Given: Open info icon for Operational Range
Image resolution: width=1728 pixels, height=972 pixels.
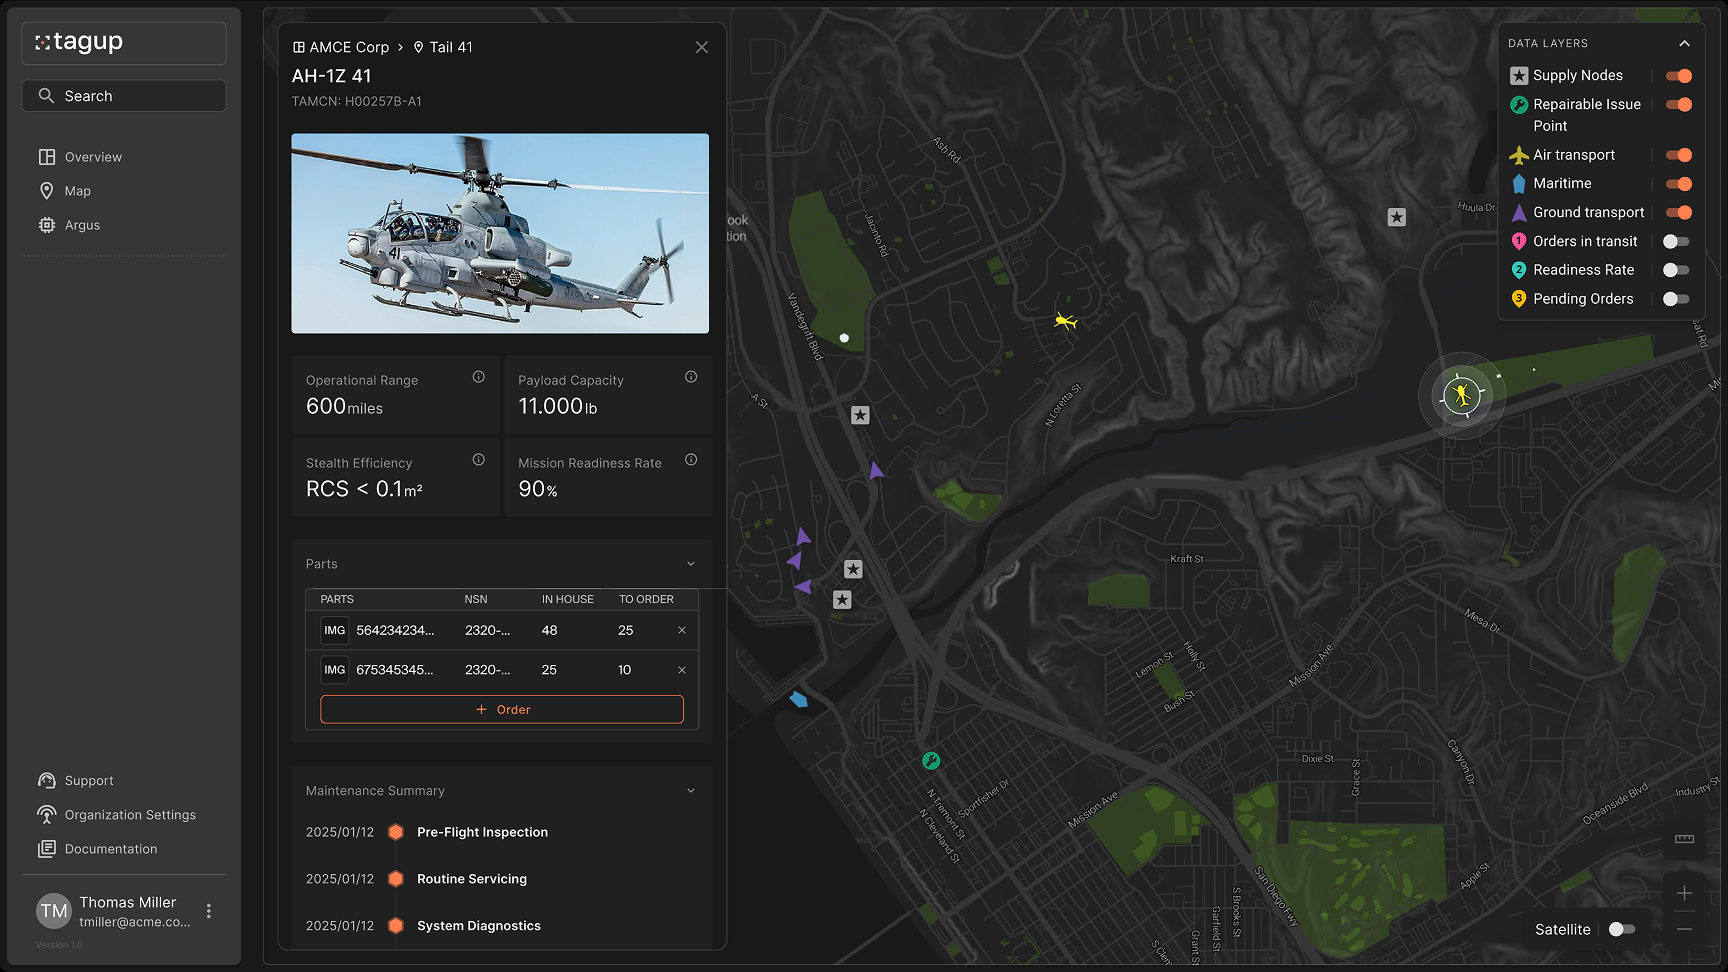Looking at the screenshot, I should point(478,377).
